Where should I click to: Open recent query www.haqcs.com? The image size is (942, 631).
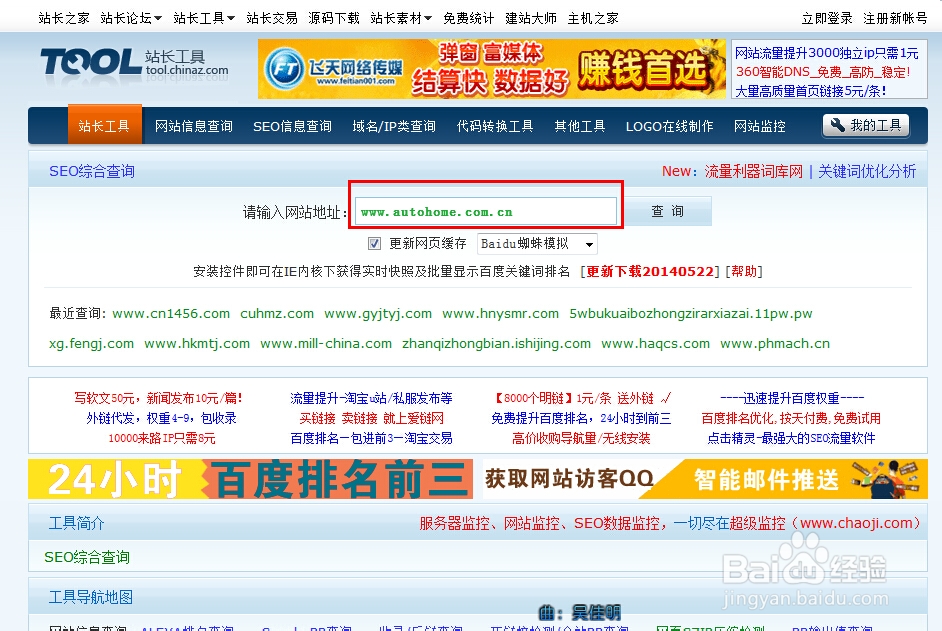pos(655,344)
